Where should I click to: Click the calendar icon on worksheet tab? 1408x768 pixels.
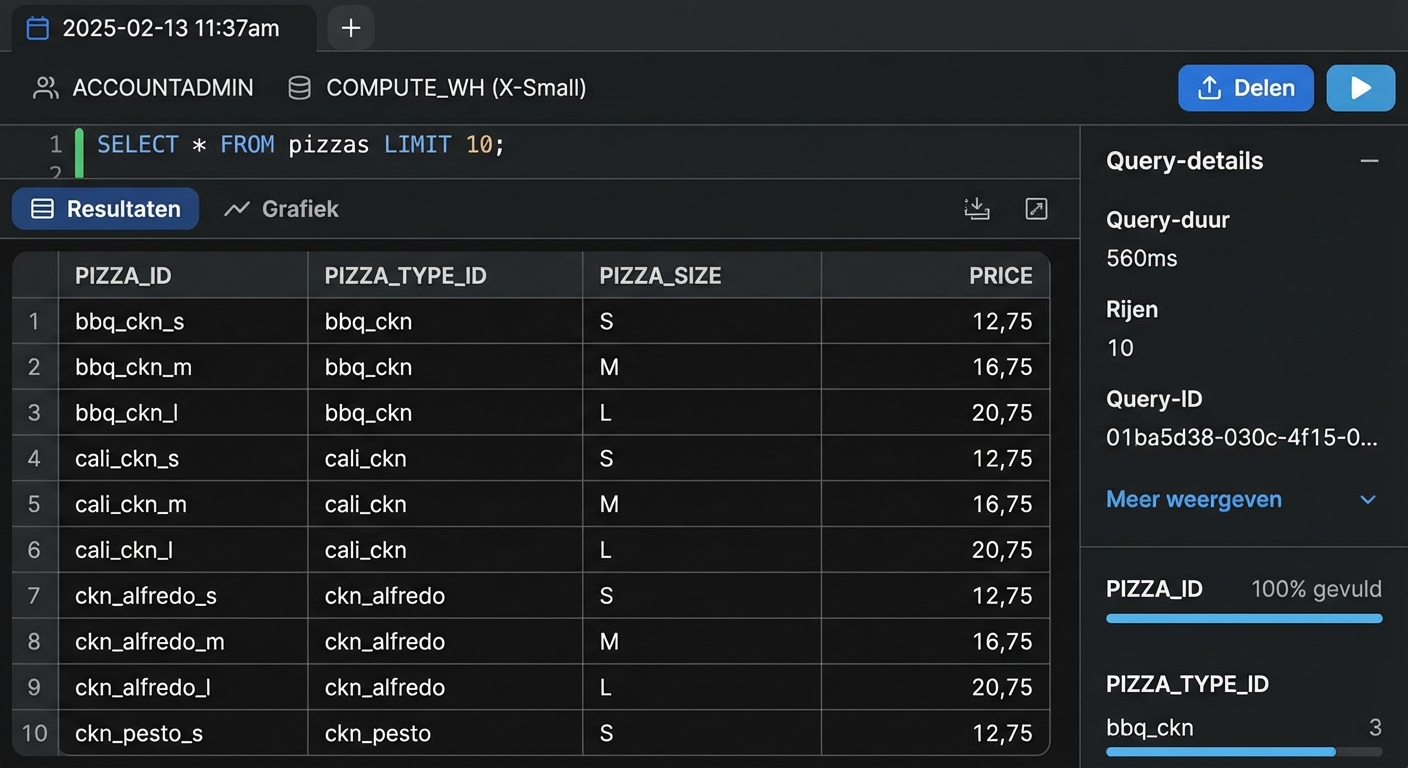pos(37,28)
